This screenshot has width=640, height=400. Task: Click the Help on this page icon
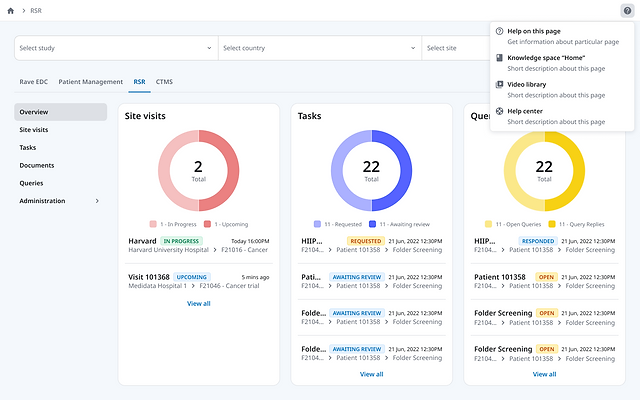[x=499, y=31]
